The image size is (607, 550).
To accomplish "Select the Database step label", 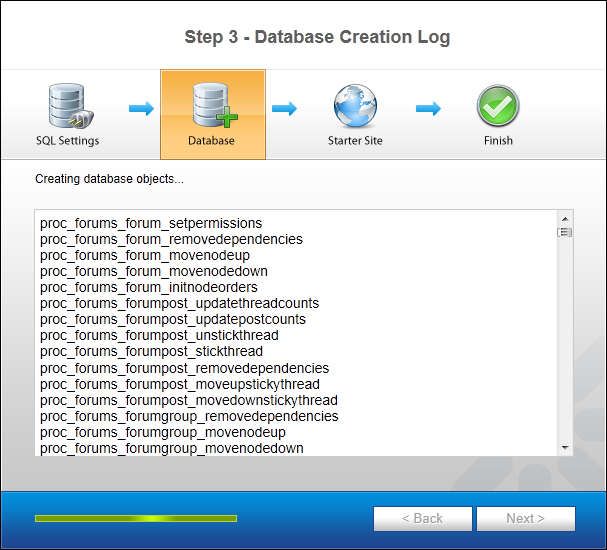I will click(211, 140).
